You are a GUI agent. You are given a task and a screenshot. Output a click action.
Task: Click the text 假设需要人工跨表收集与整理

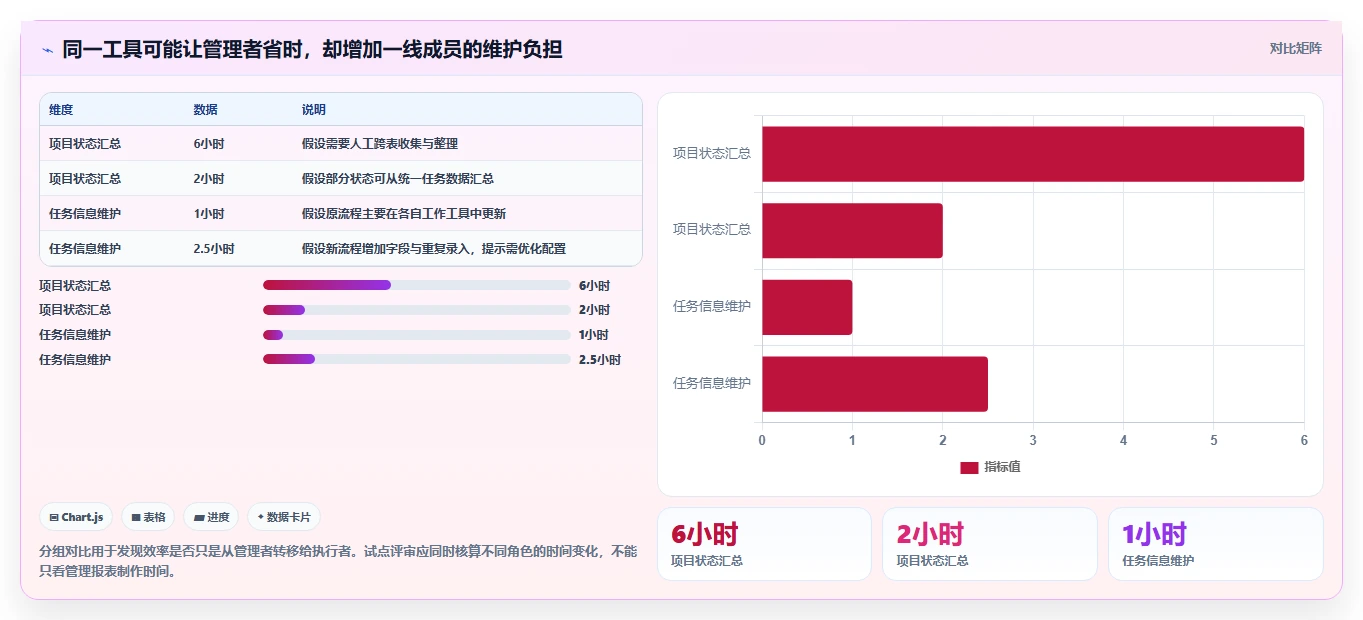(380, 144)
